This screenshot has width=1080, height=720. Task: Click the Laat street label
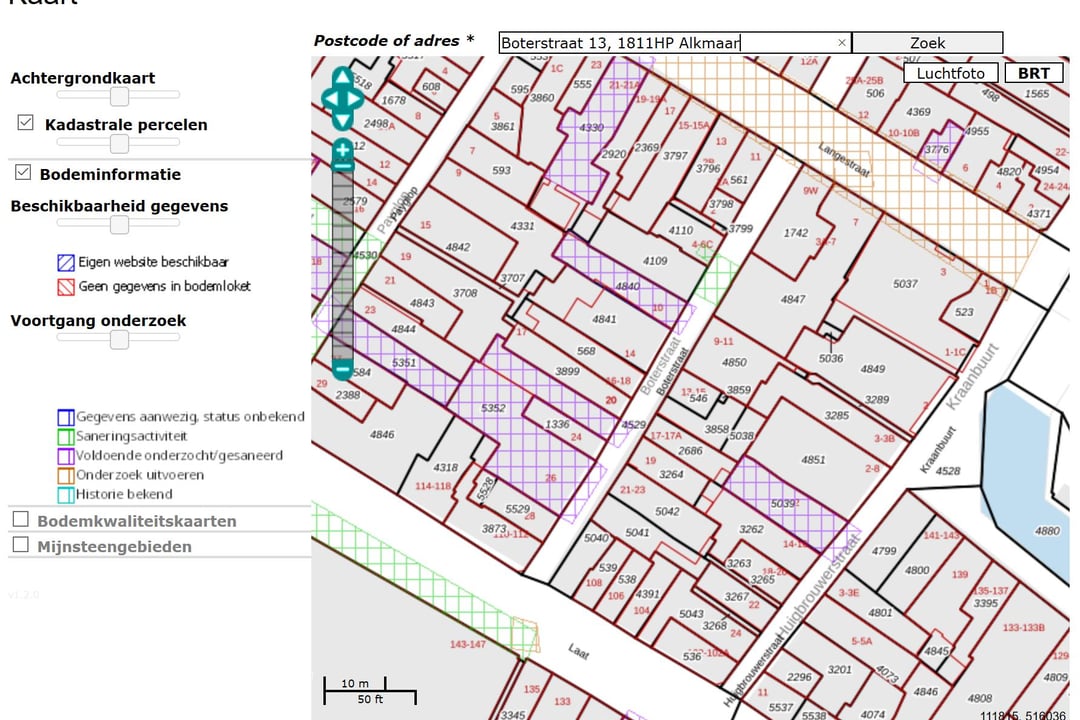coord(579,651)
